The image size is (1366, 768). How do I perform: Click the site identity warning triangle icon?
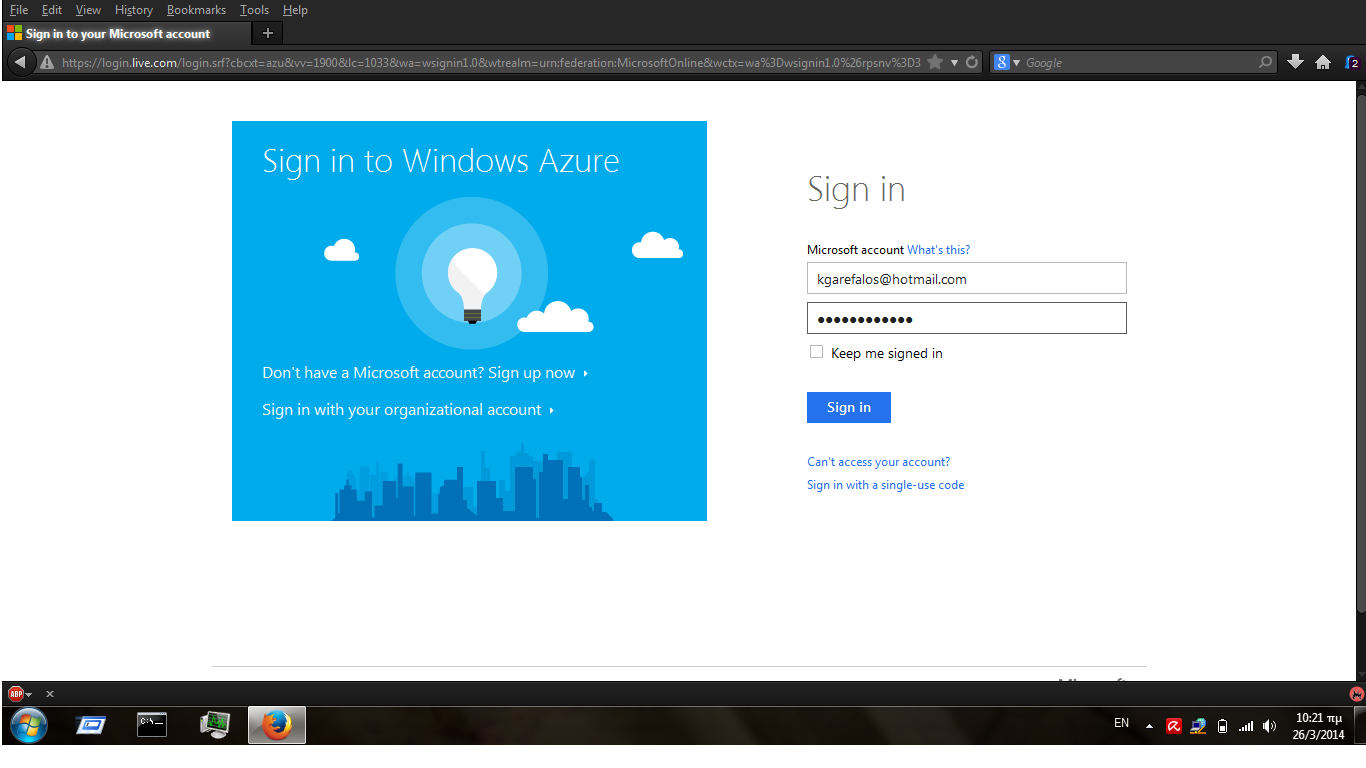point(46,63)
